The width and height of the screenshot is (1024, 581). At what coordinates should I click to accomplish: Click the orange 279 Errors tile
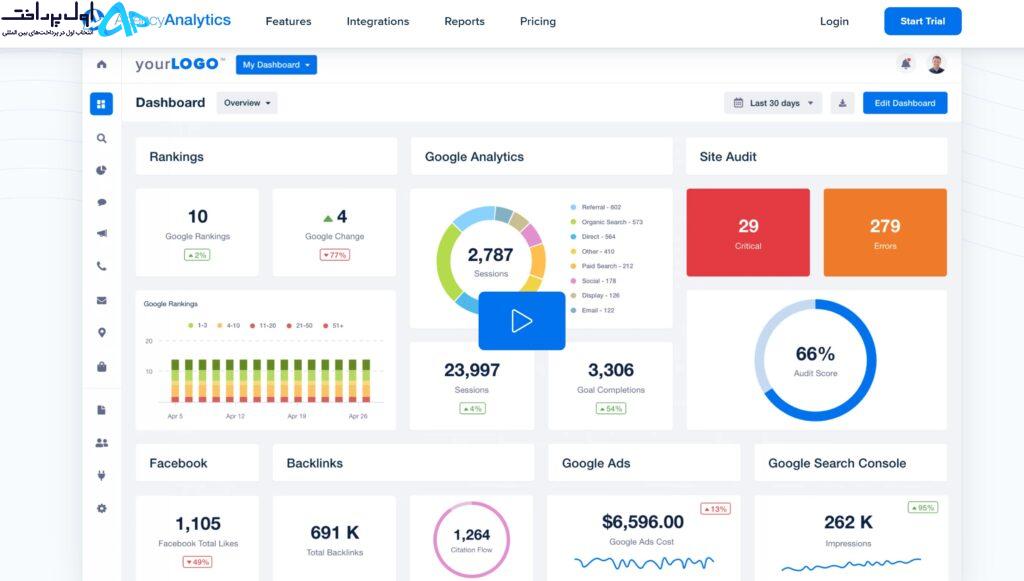click(x=885, y=232)
